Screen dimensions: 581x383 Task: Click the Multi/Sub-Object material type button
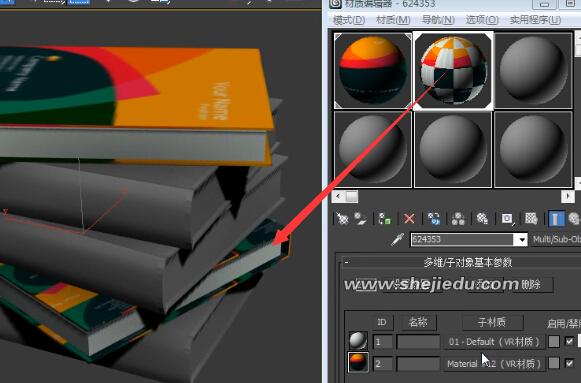tap(556, 240)
